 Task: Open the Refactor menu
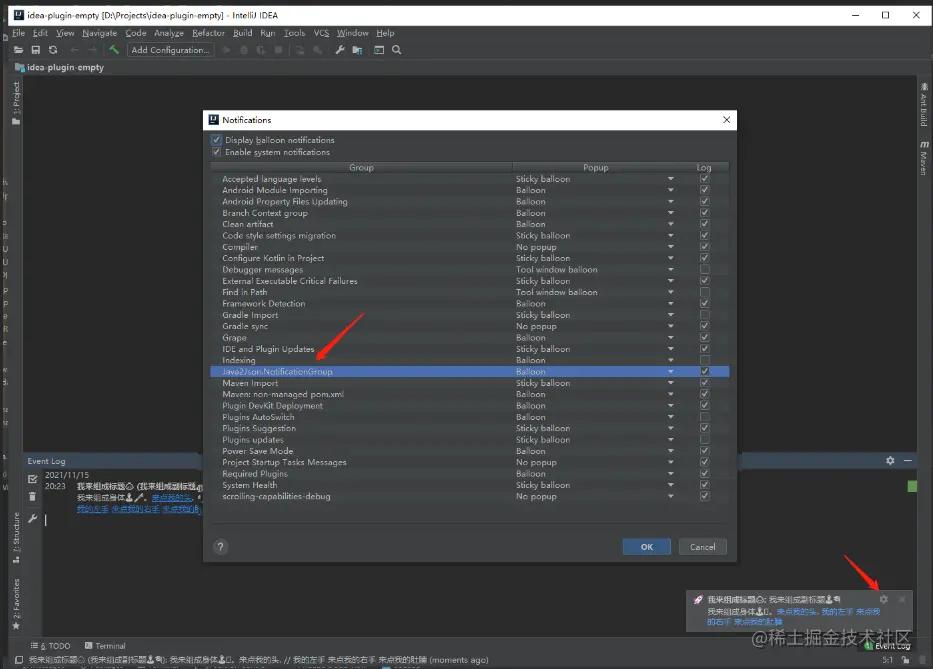(208, 33)
